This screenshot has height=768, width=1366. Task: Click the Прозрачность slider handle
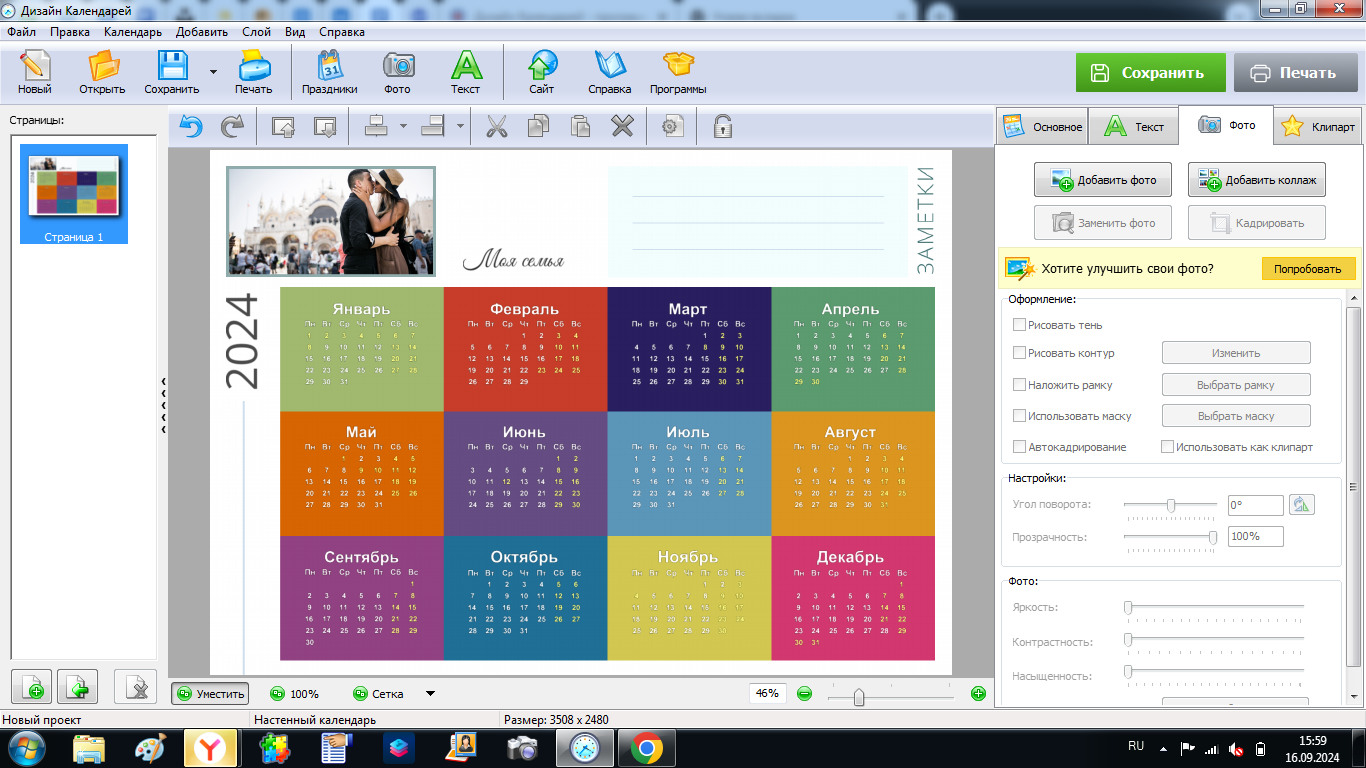(1213, 537)
